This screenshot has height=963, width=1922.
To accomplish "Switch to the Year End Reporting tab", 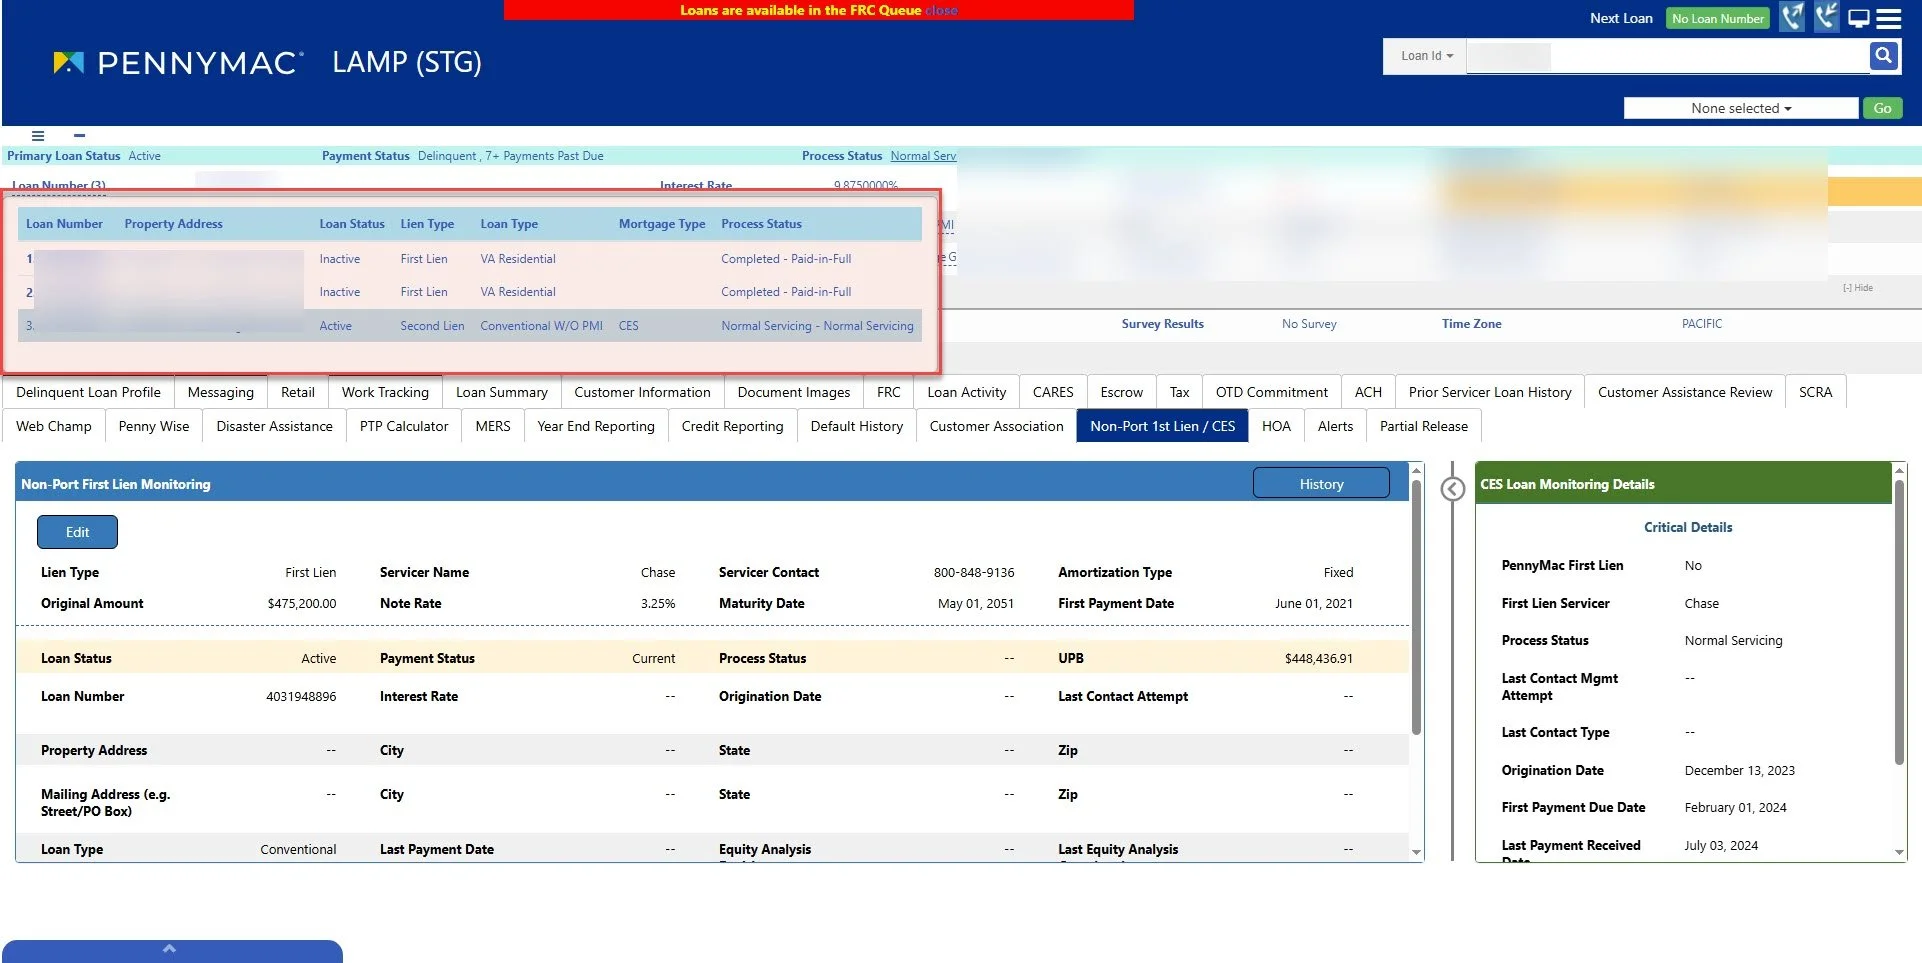I will point(596,426).
